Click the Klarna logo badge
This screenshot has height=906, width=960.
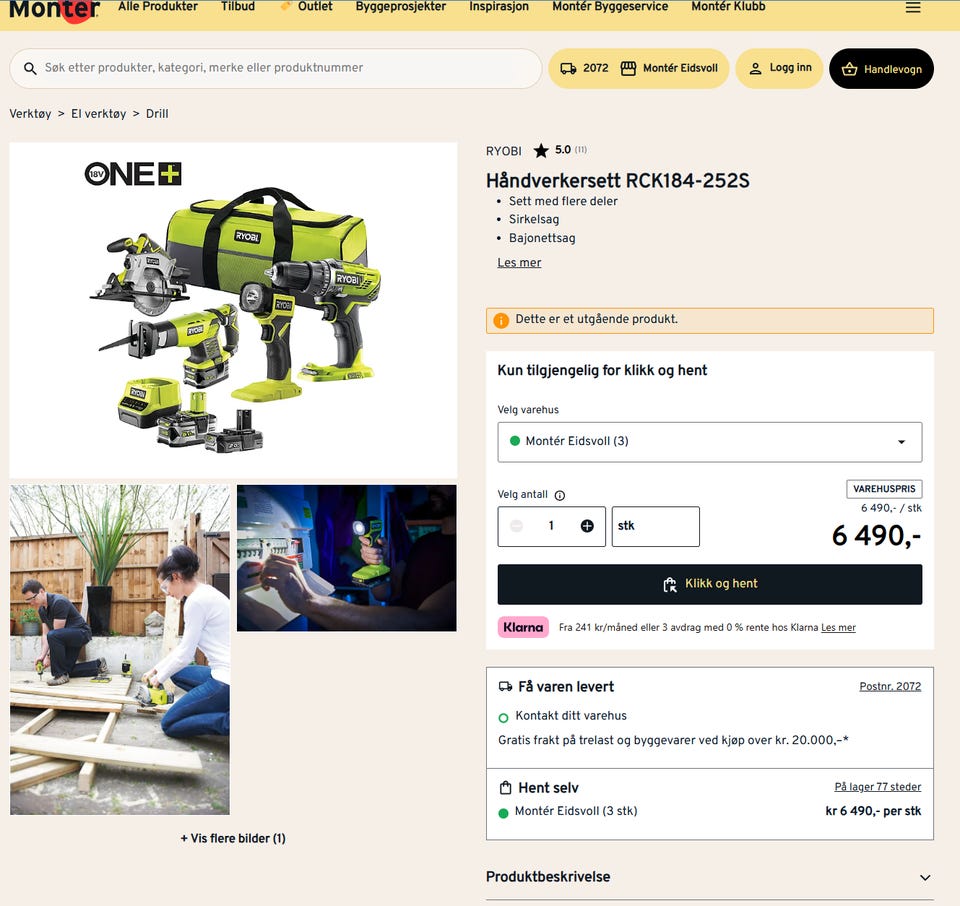pos(523,627)
